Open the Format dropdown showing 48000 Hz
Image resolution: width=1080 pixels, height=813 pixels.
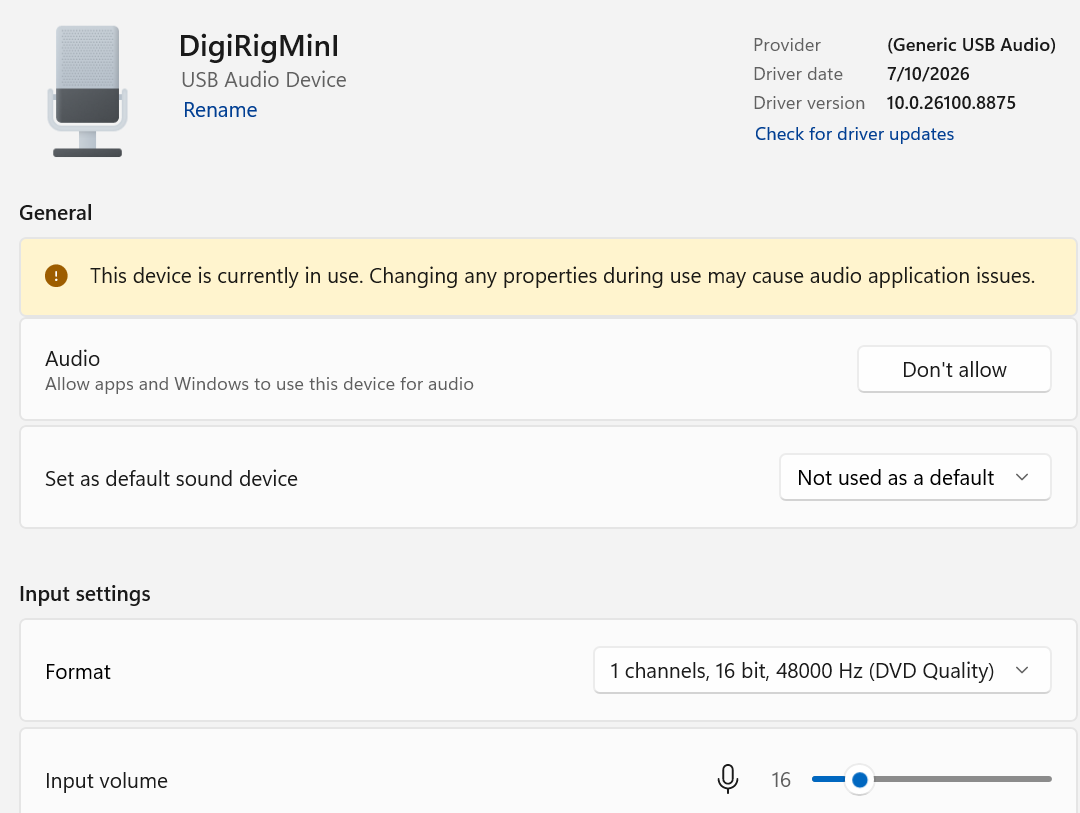[x=822, y=670]
